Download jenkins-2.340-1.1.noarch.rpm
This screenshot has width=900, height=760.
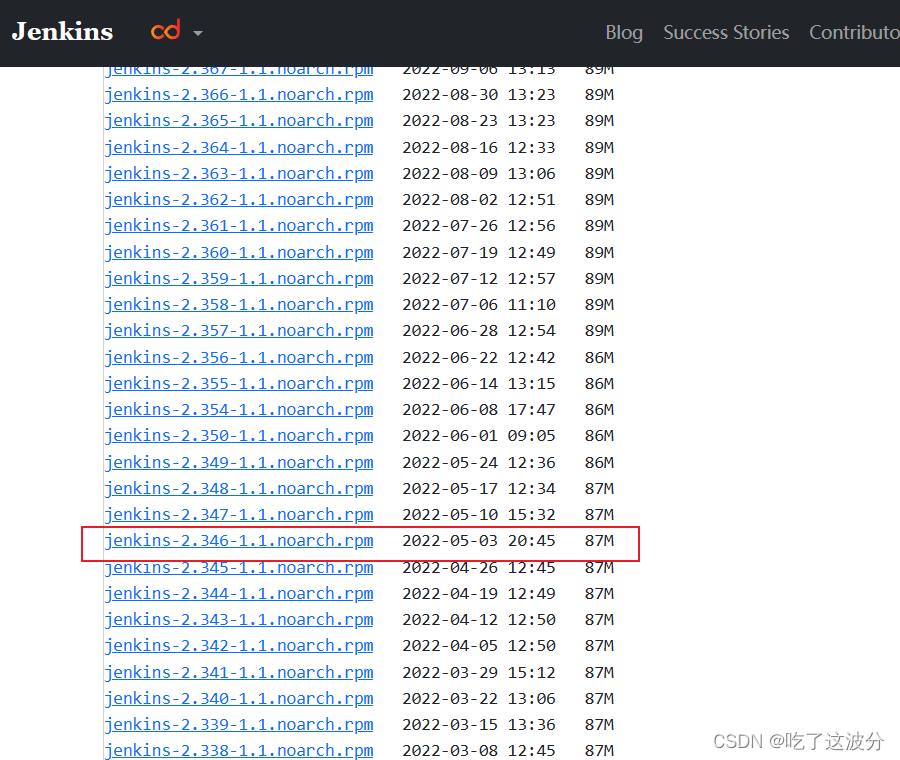[239, 699]
